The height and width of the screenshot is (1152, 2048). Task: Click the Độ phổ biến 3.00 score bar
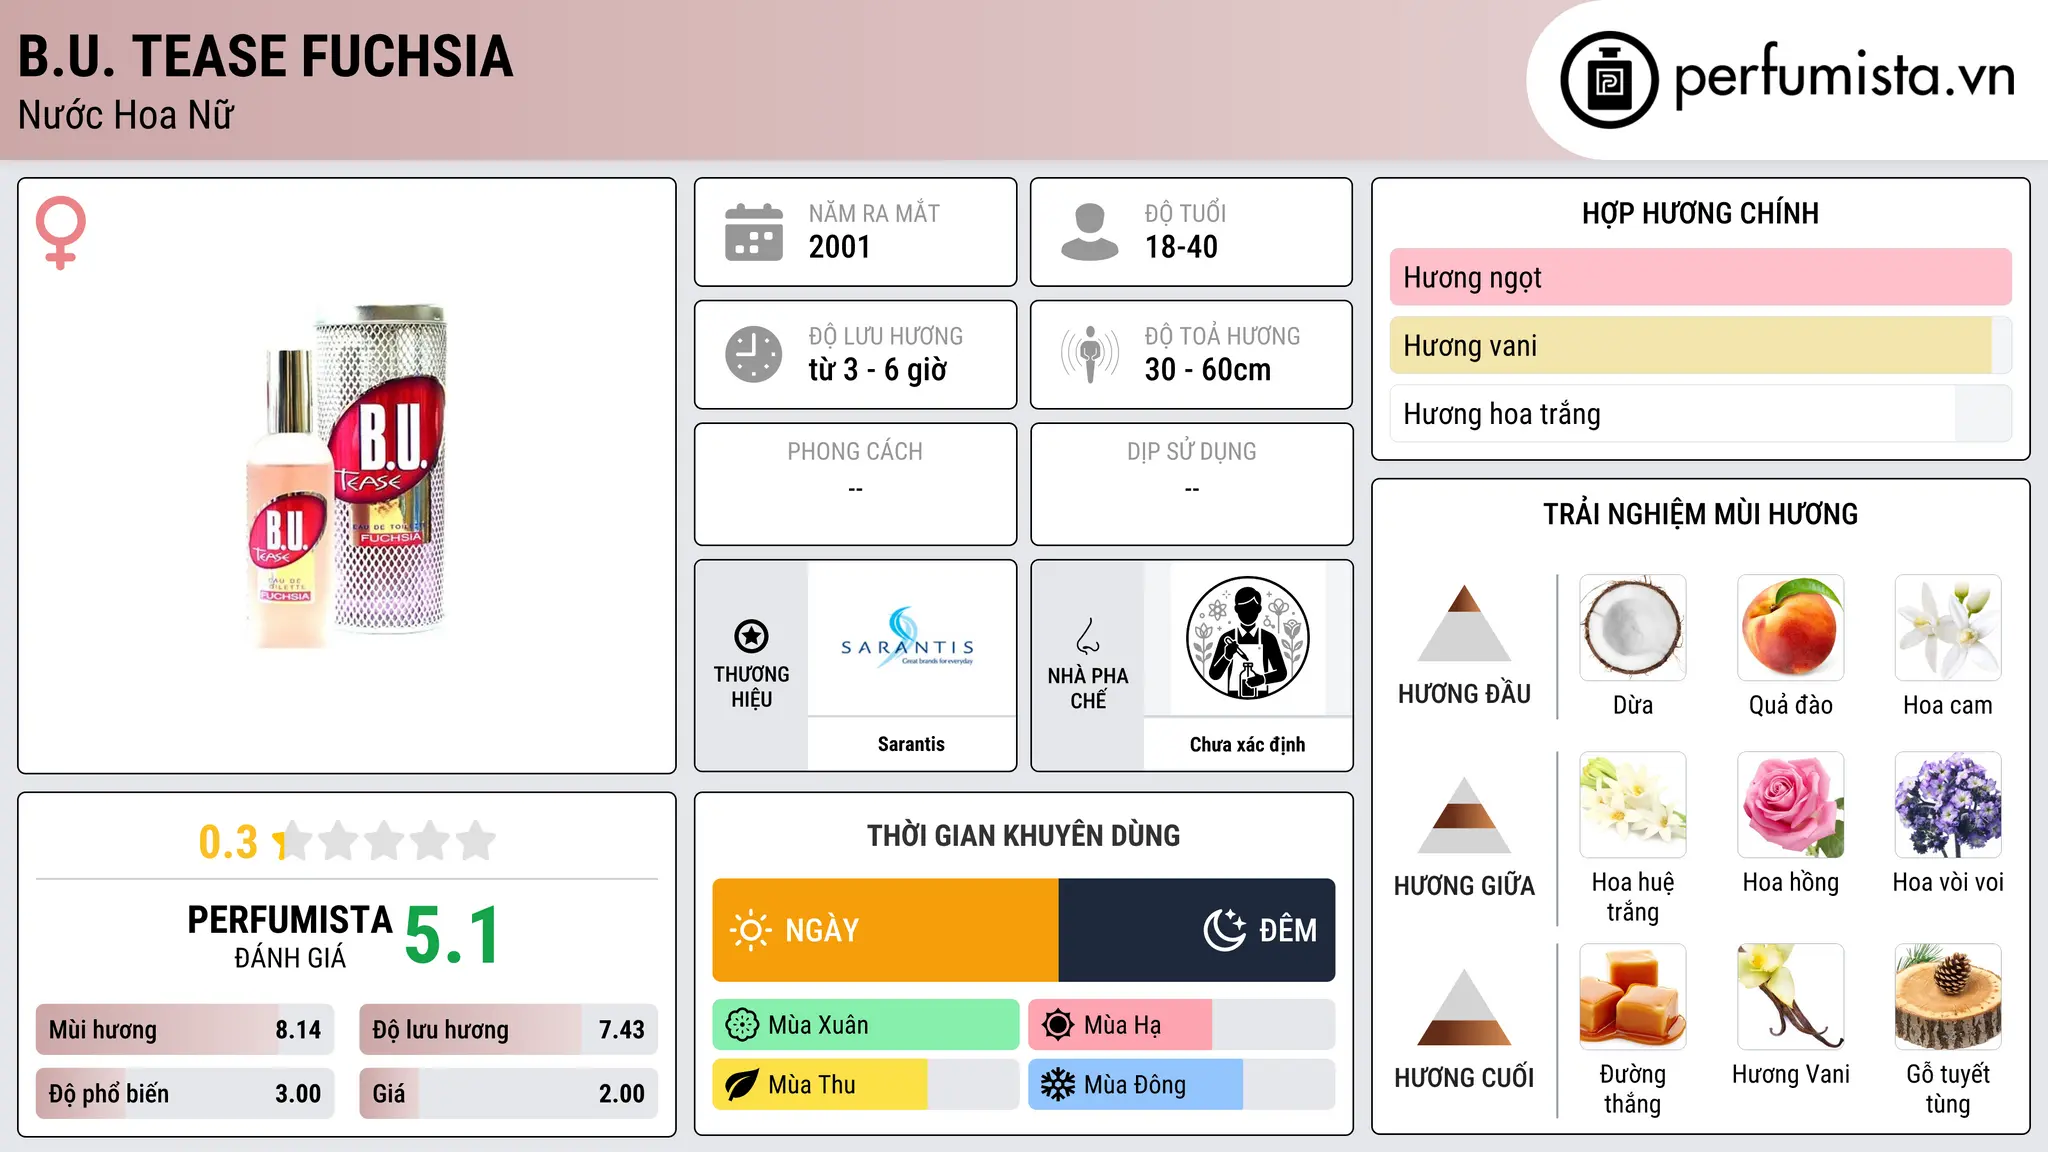(185, 1093)
